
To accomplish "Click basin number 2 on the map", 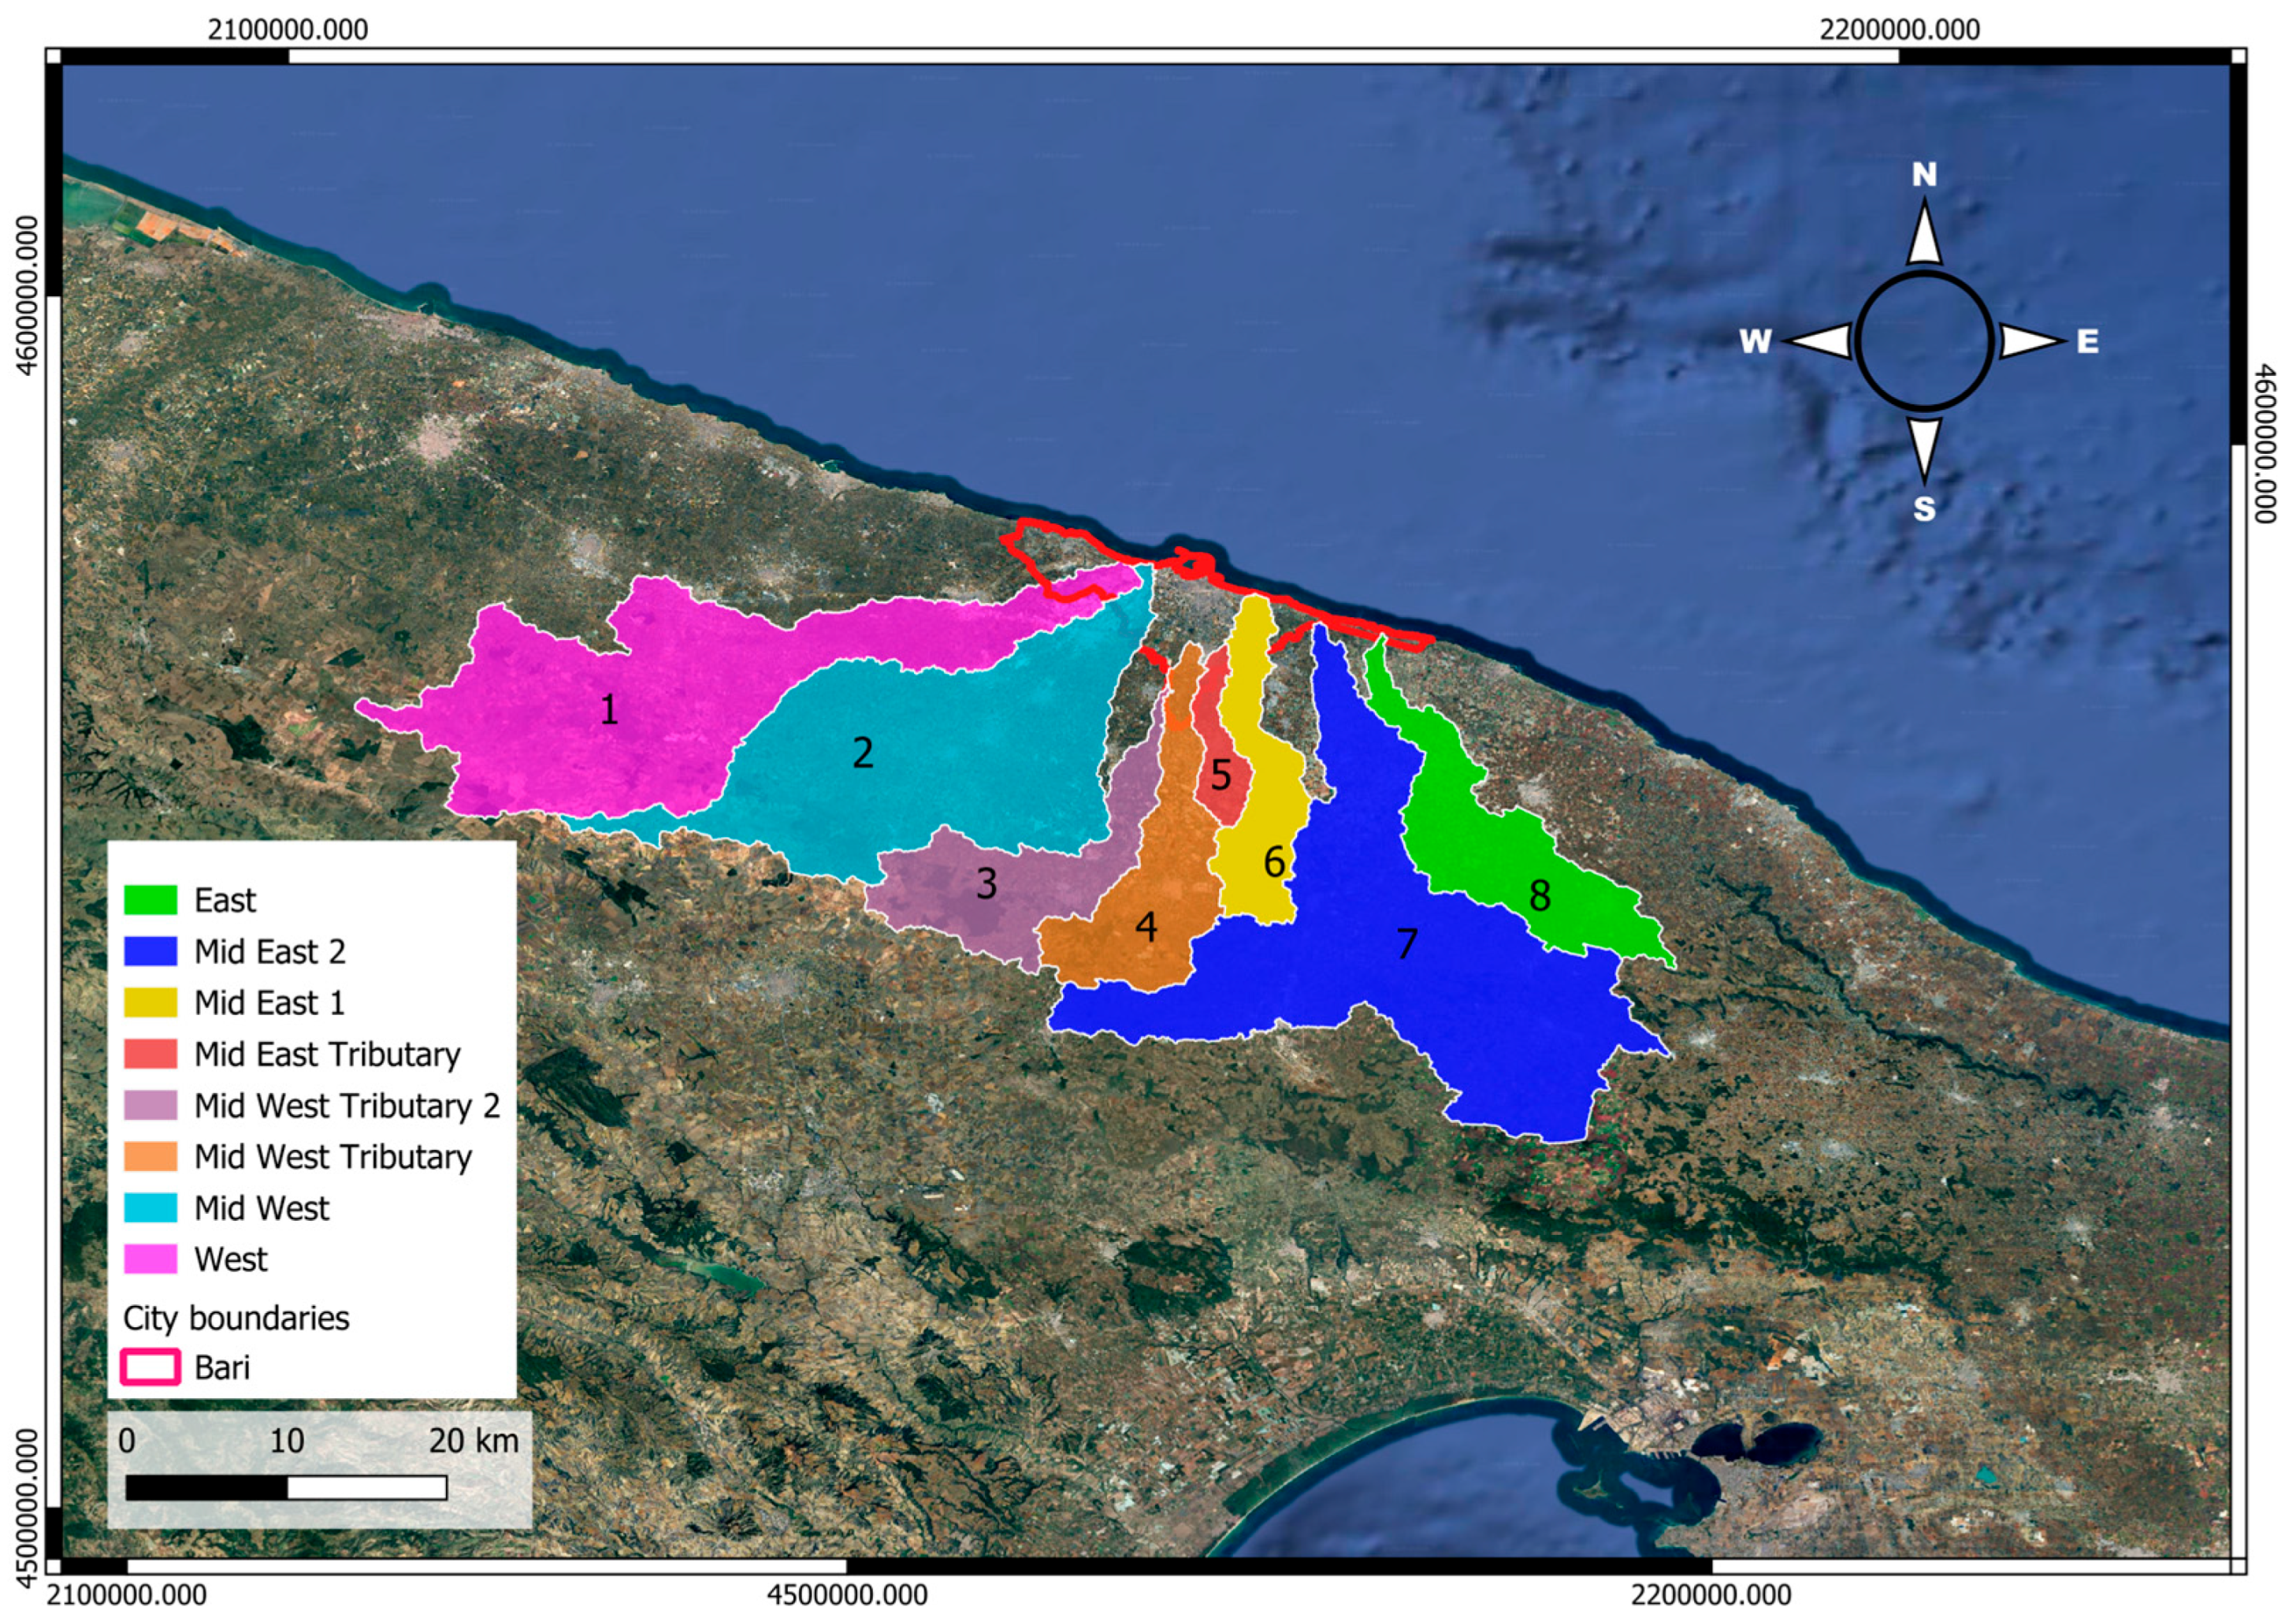I will pos(863,752).
